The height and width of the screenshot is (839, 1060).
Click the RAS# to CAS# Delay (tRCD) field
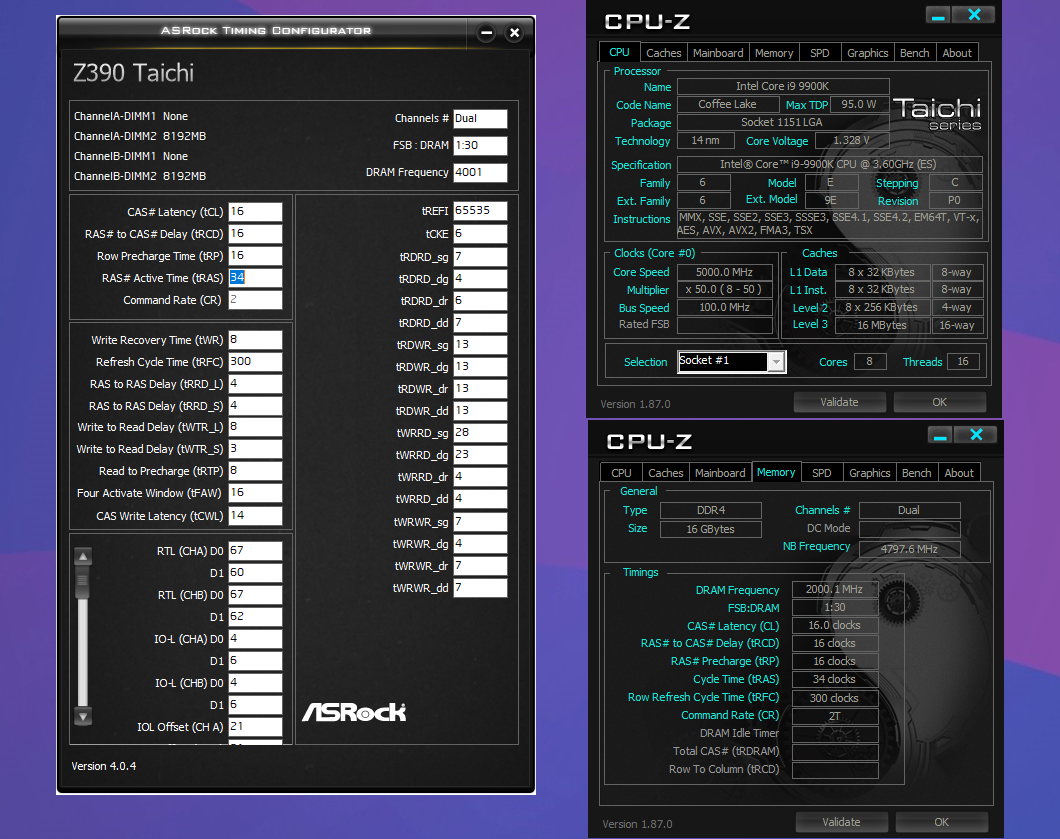point(255,234)
